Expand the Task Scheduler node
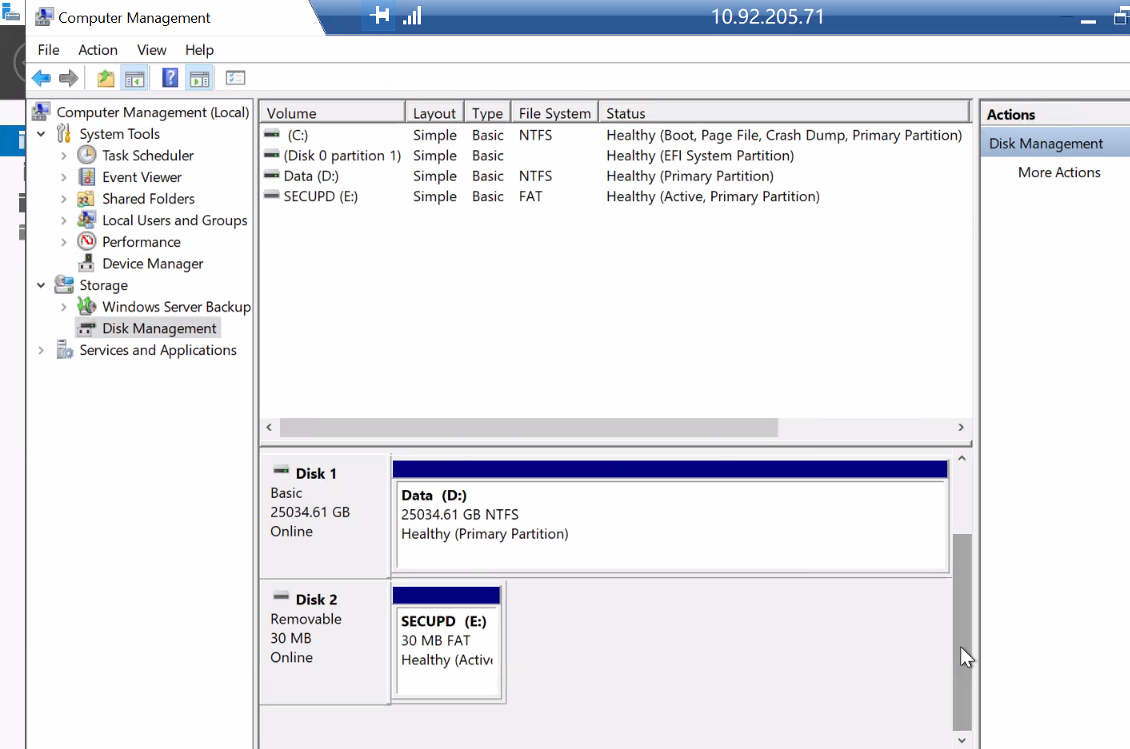 coord(63,156)
